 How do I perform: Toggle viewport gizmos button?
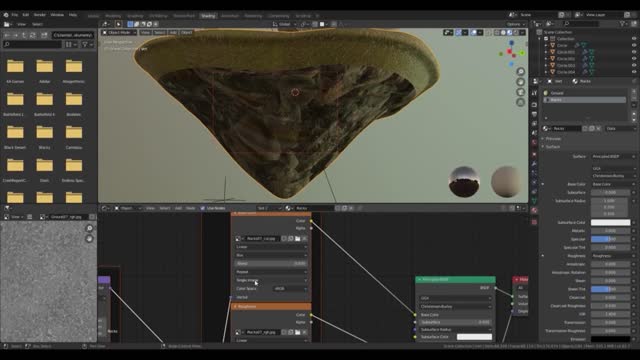coord(458,32)
